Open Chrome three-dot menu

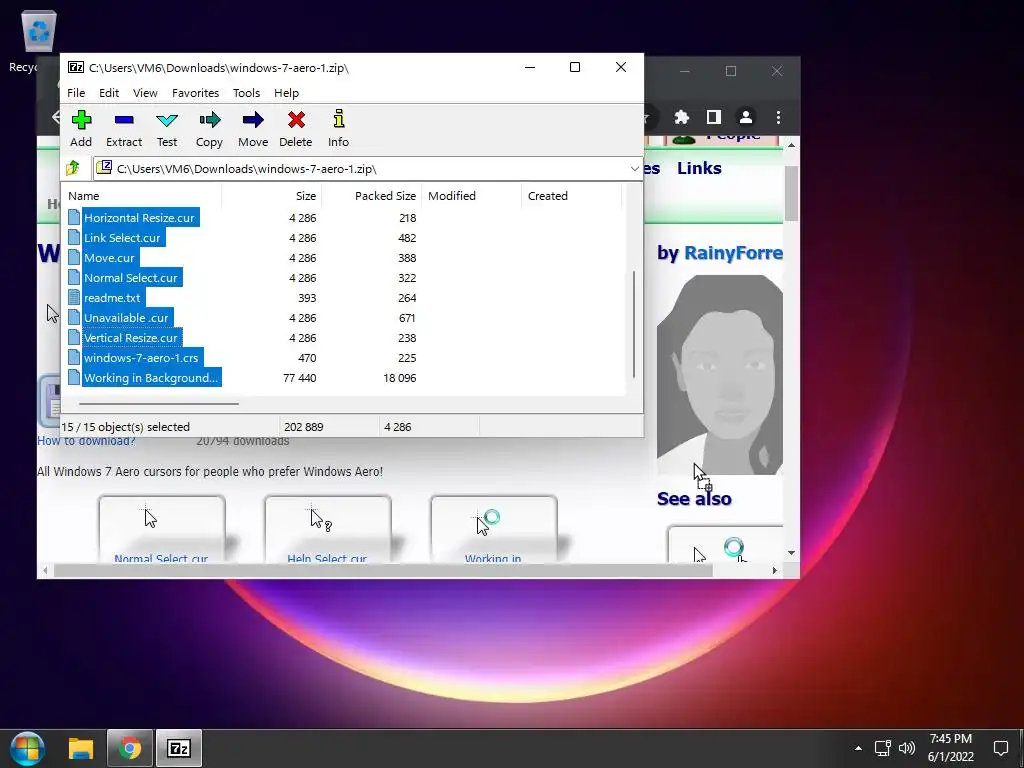(778, 117)
